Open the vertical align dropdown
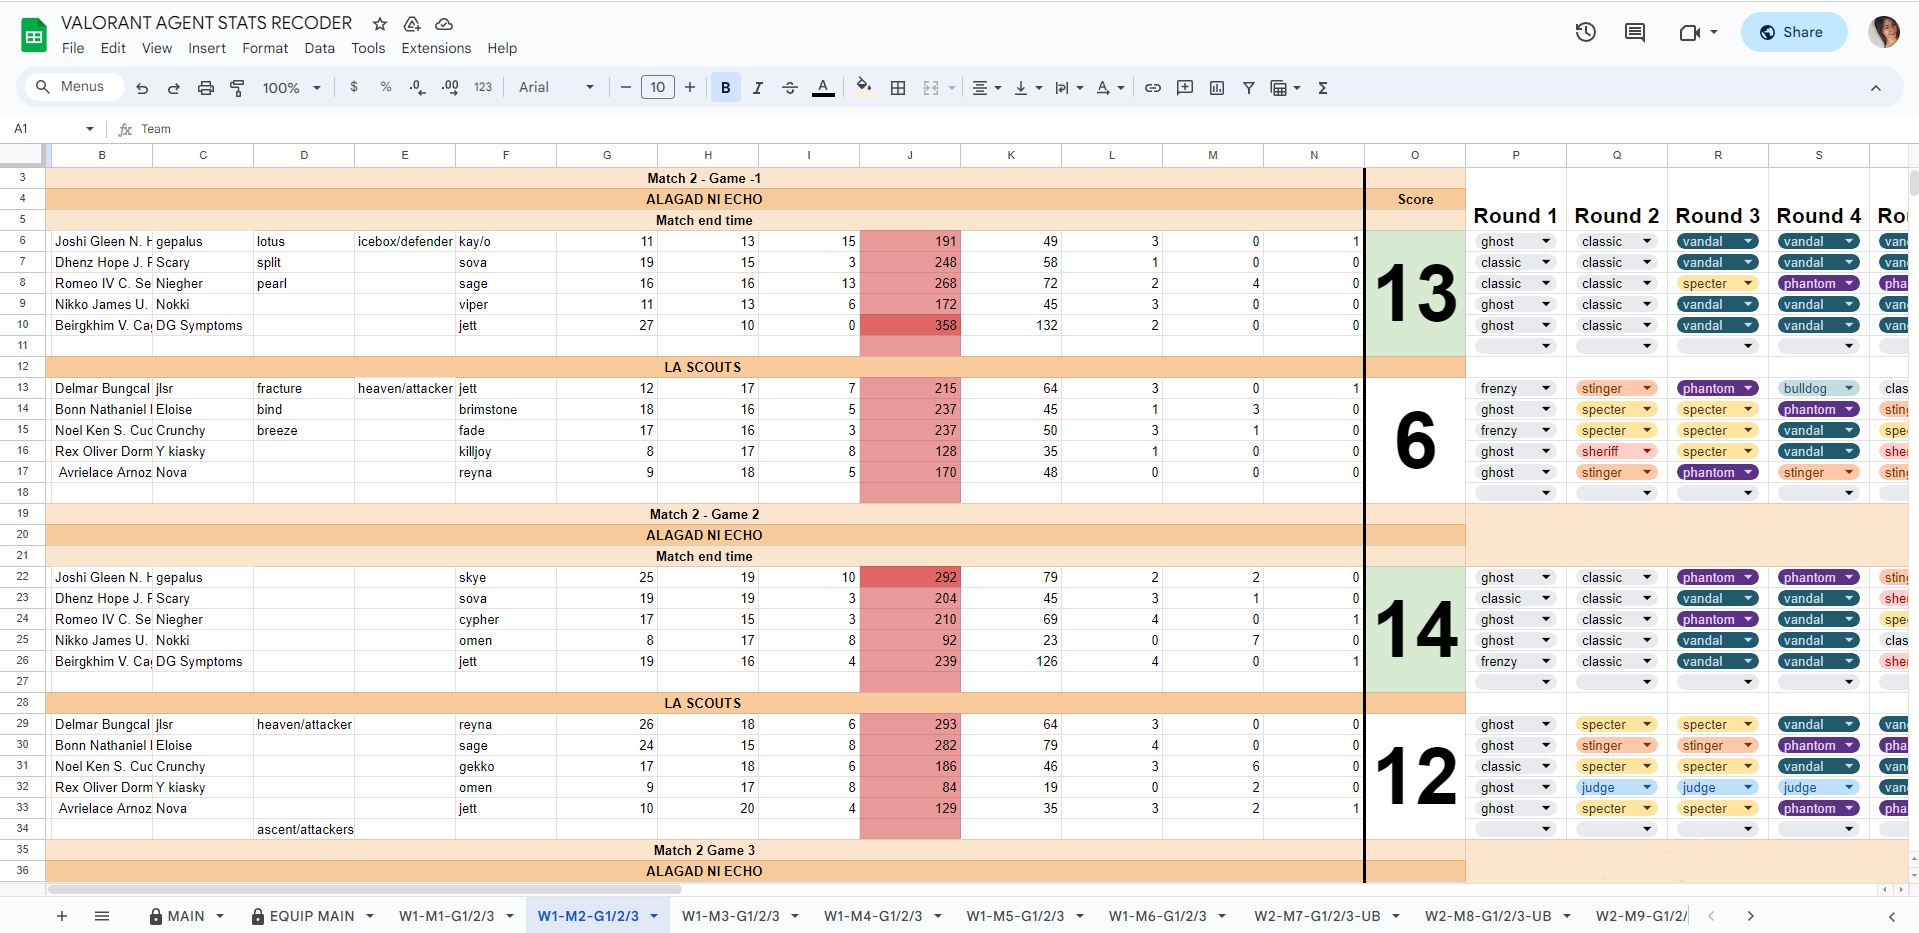This screenshot has height=933, width=1919. tap(1027, 88)
